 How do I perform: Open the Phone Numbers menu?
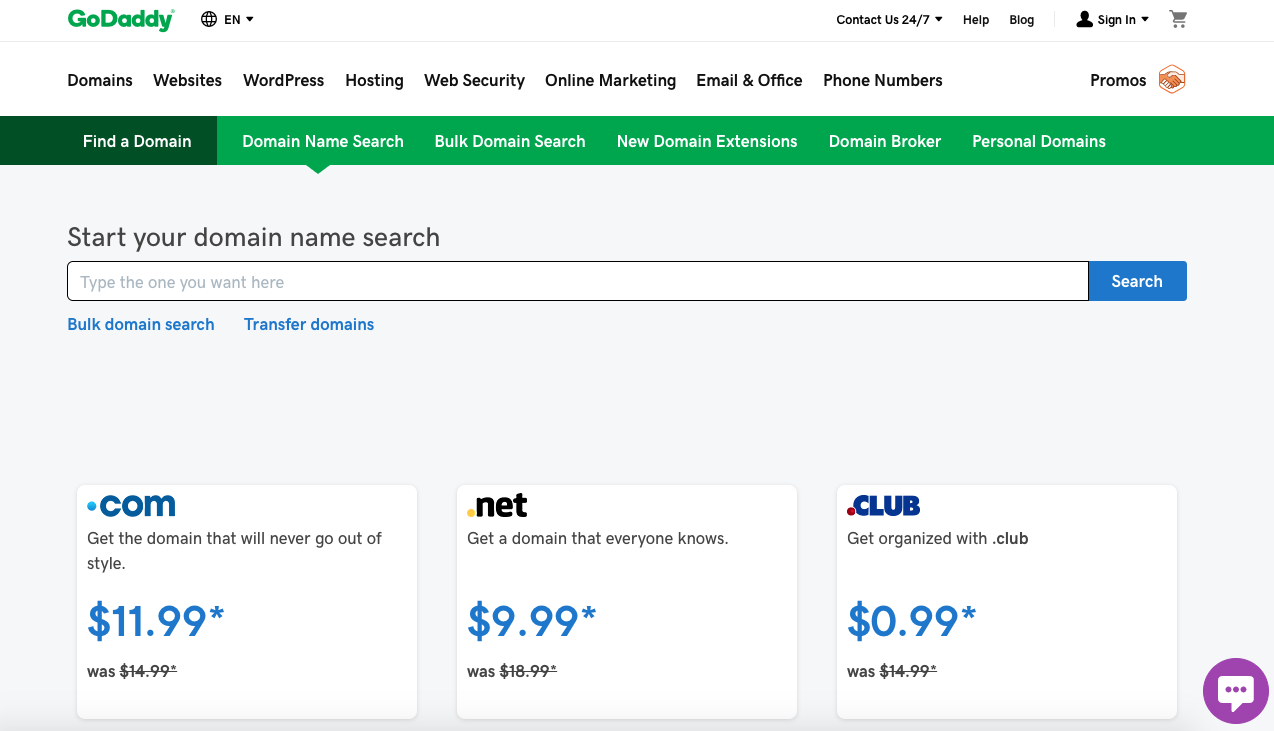pyautogui.click(x=883, y=80)
